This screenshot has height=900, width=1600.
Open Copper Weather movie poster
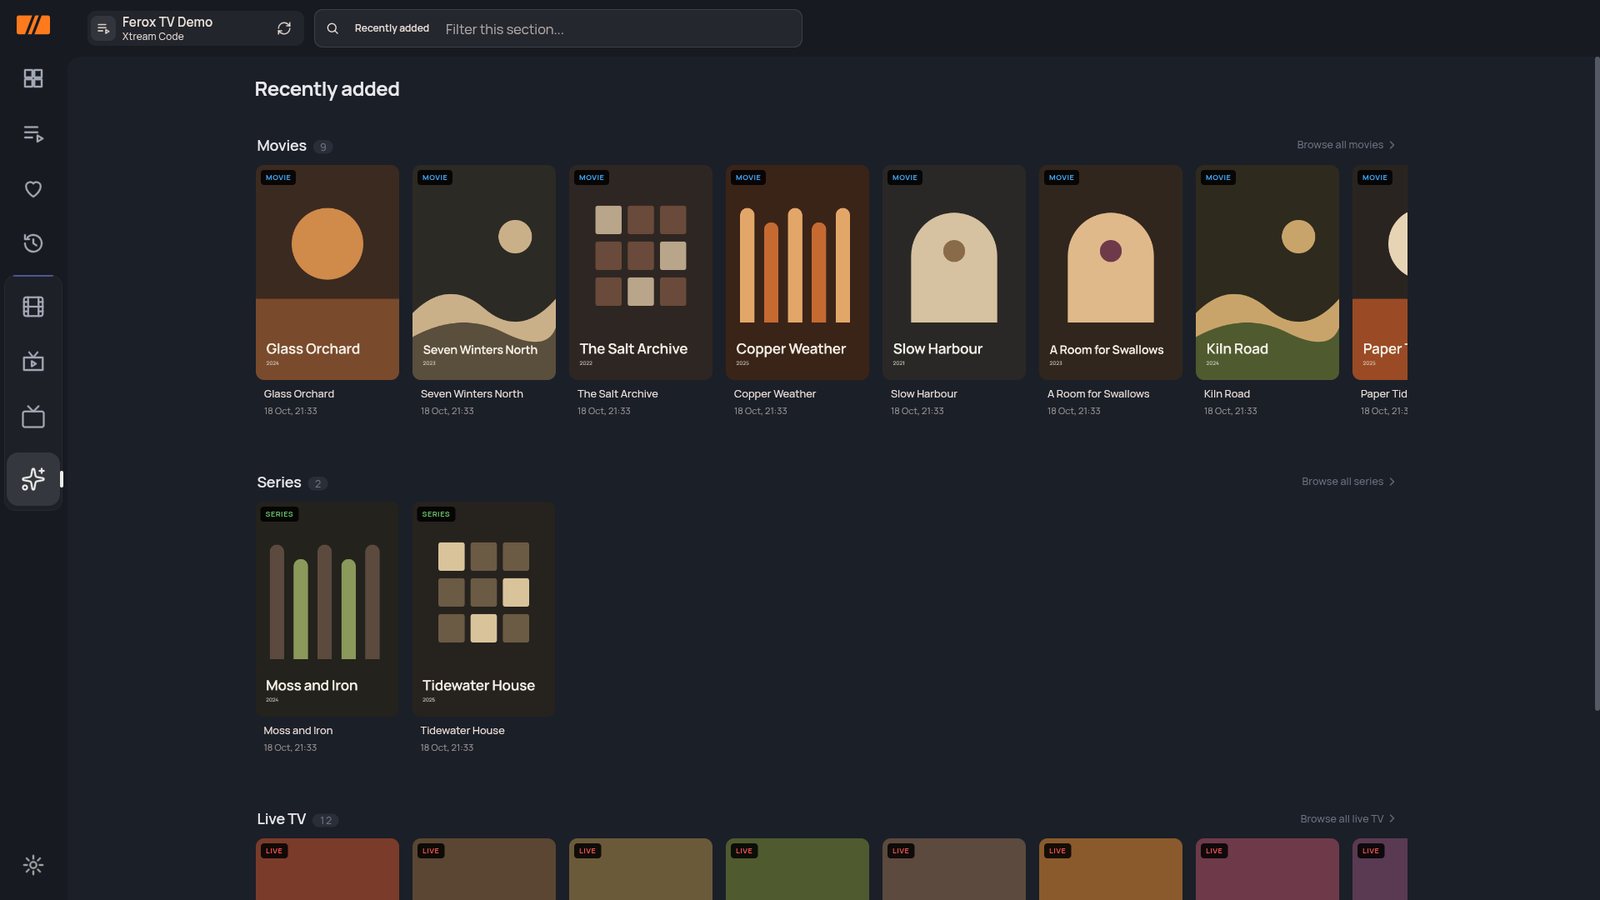pyautogui.click(x=797, y=272)
